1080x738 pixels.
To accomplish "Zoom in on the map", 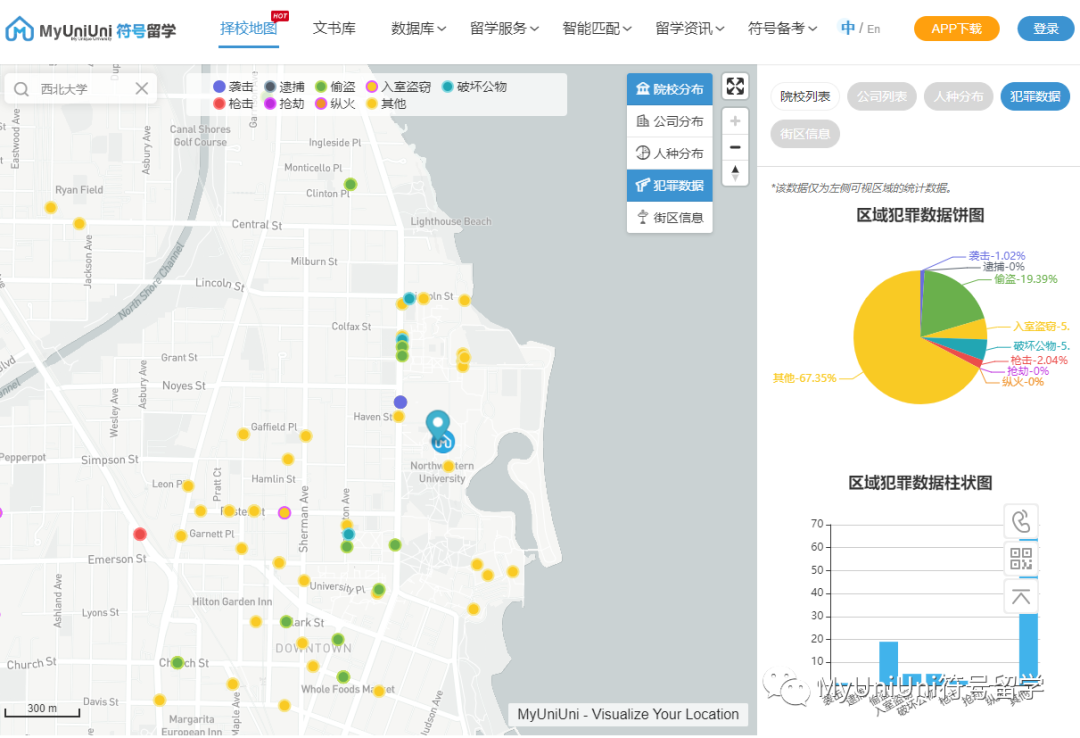I will [735, 121].
